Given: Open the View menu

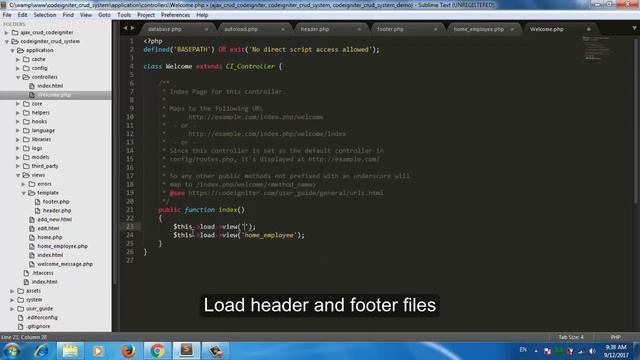Looking at the screenshot, I should pos(86,15).
